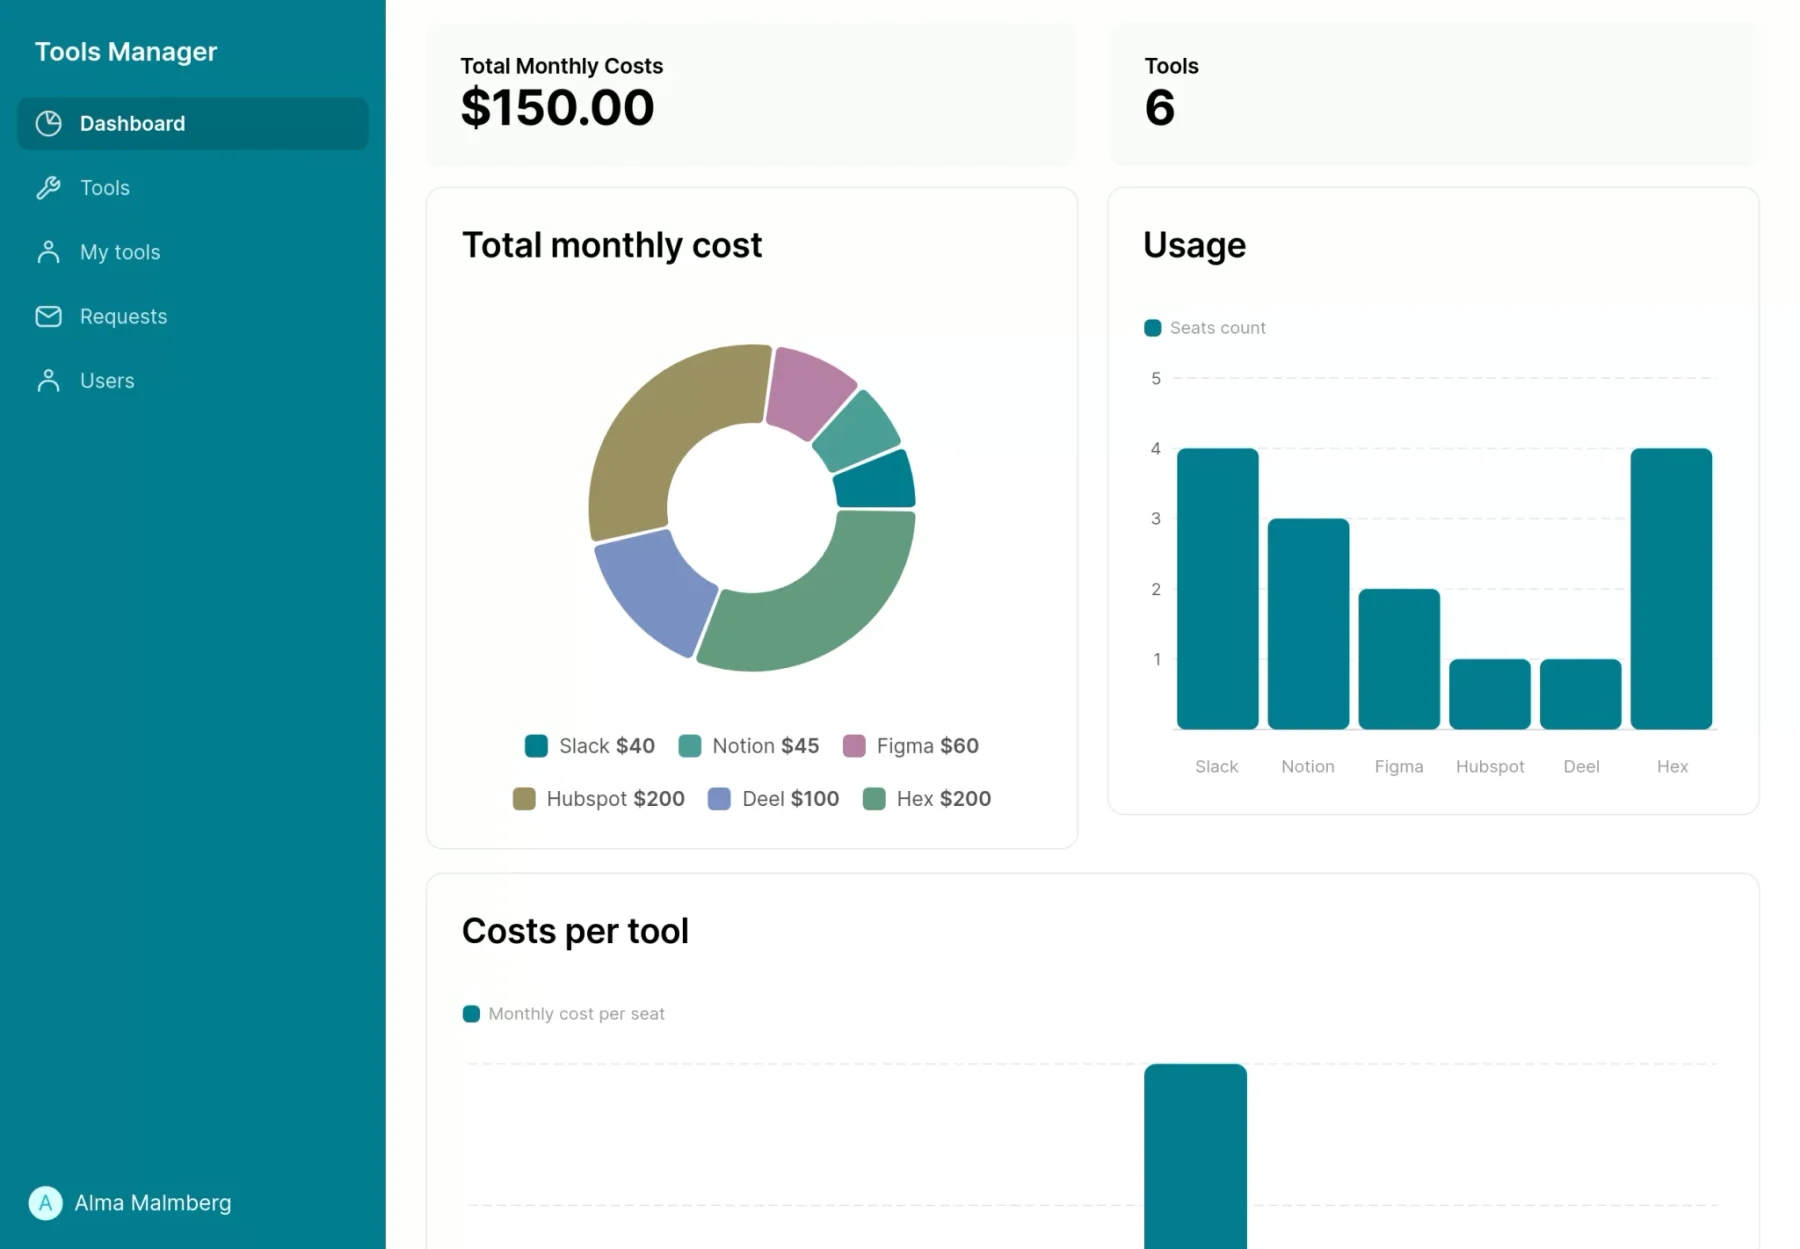Click the person icon beside My tools

pyautogui.click(x=48, y=252)
